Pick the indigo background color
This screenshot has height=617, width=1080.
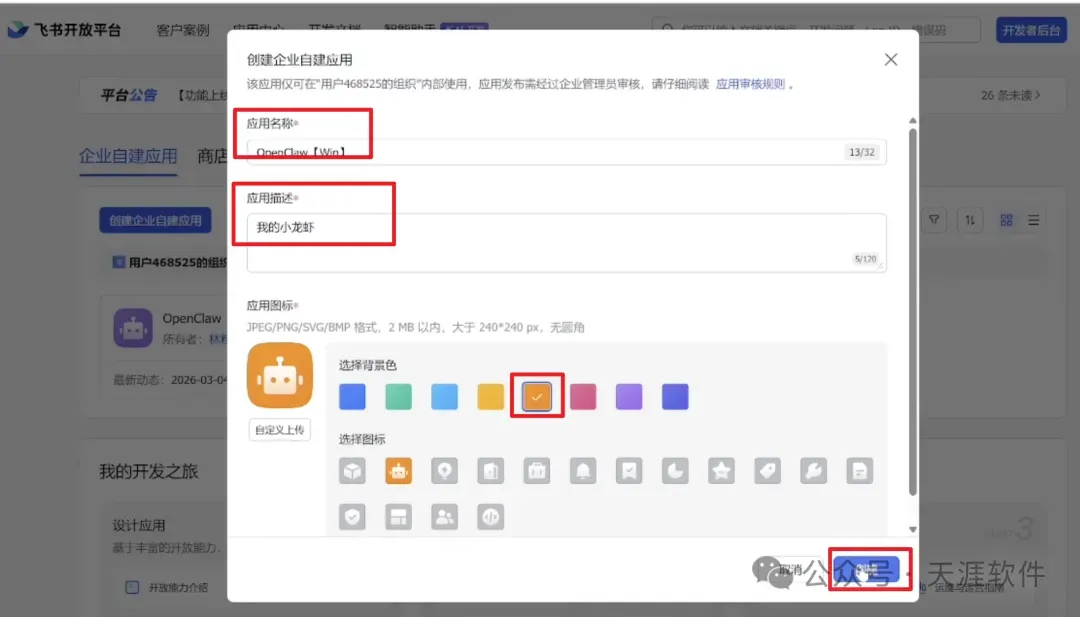(x=675, y=397)
